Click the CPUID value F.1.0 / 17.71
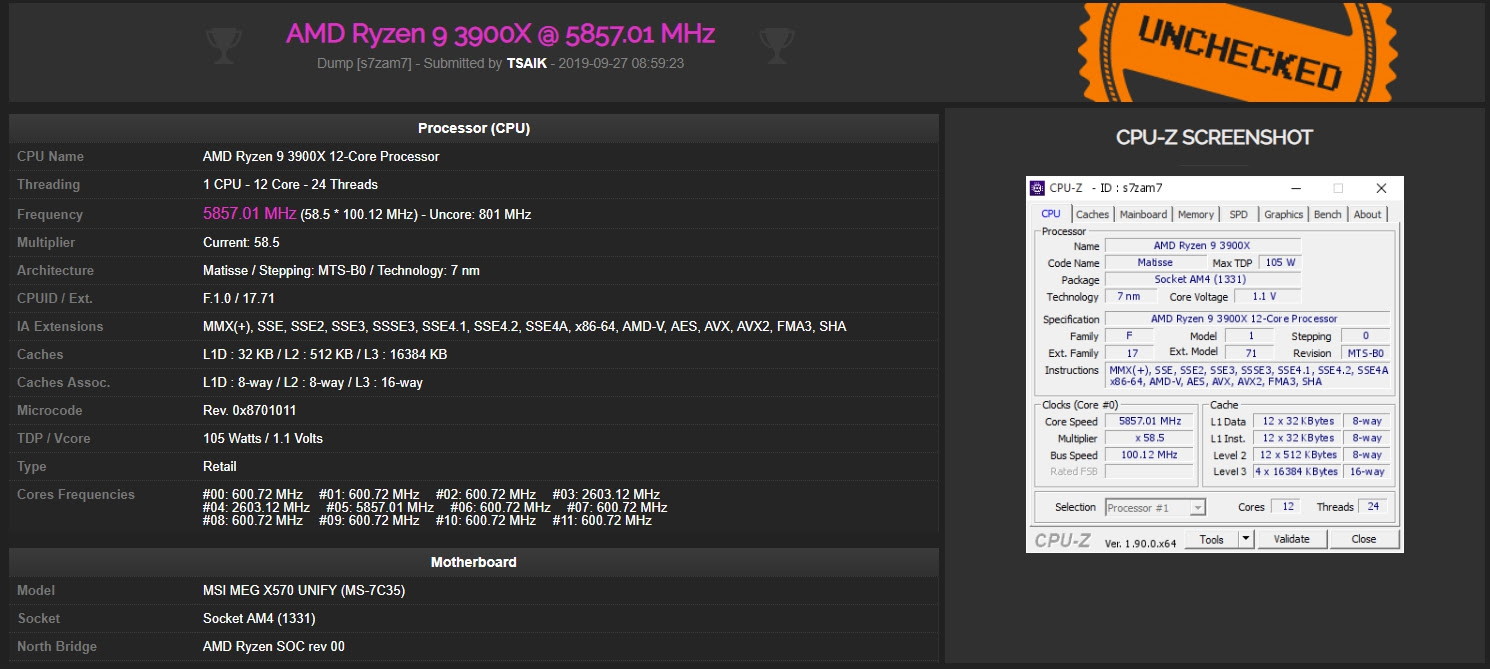 [x=239, y=298]
